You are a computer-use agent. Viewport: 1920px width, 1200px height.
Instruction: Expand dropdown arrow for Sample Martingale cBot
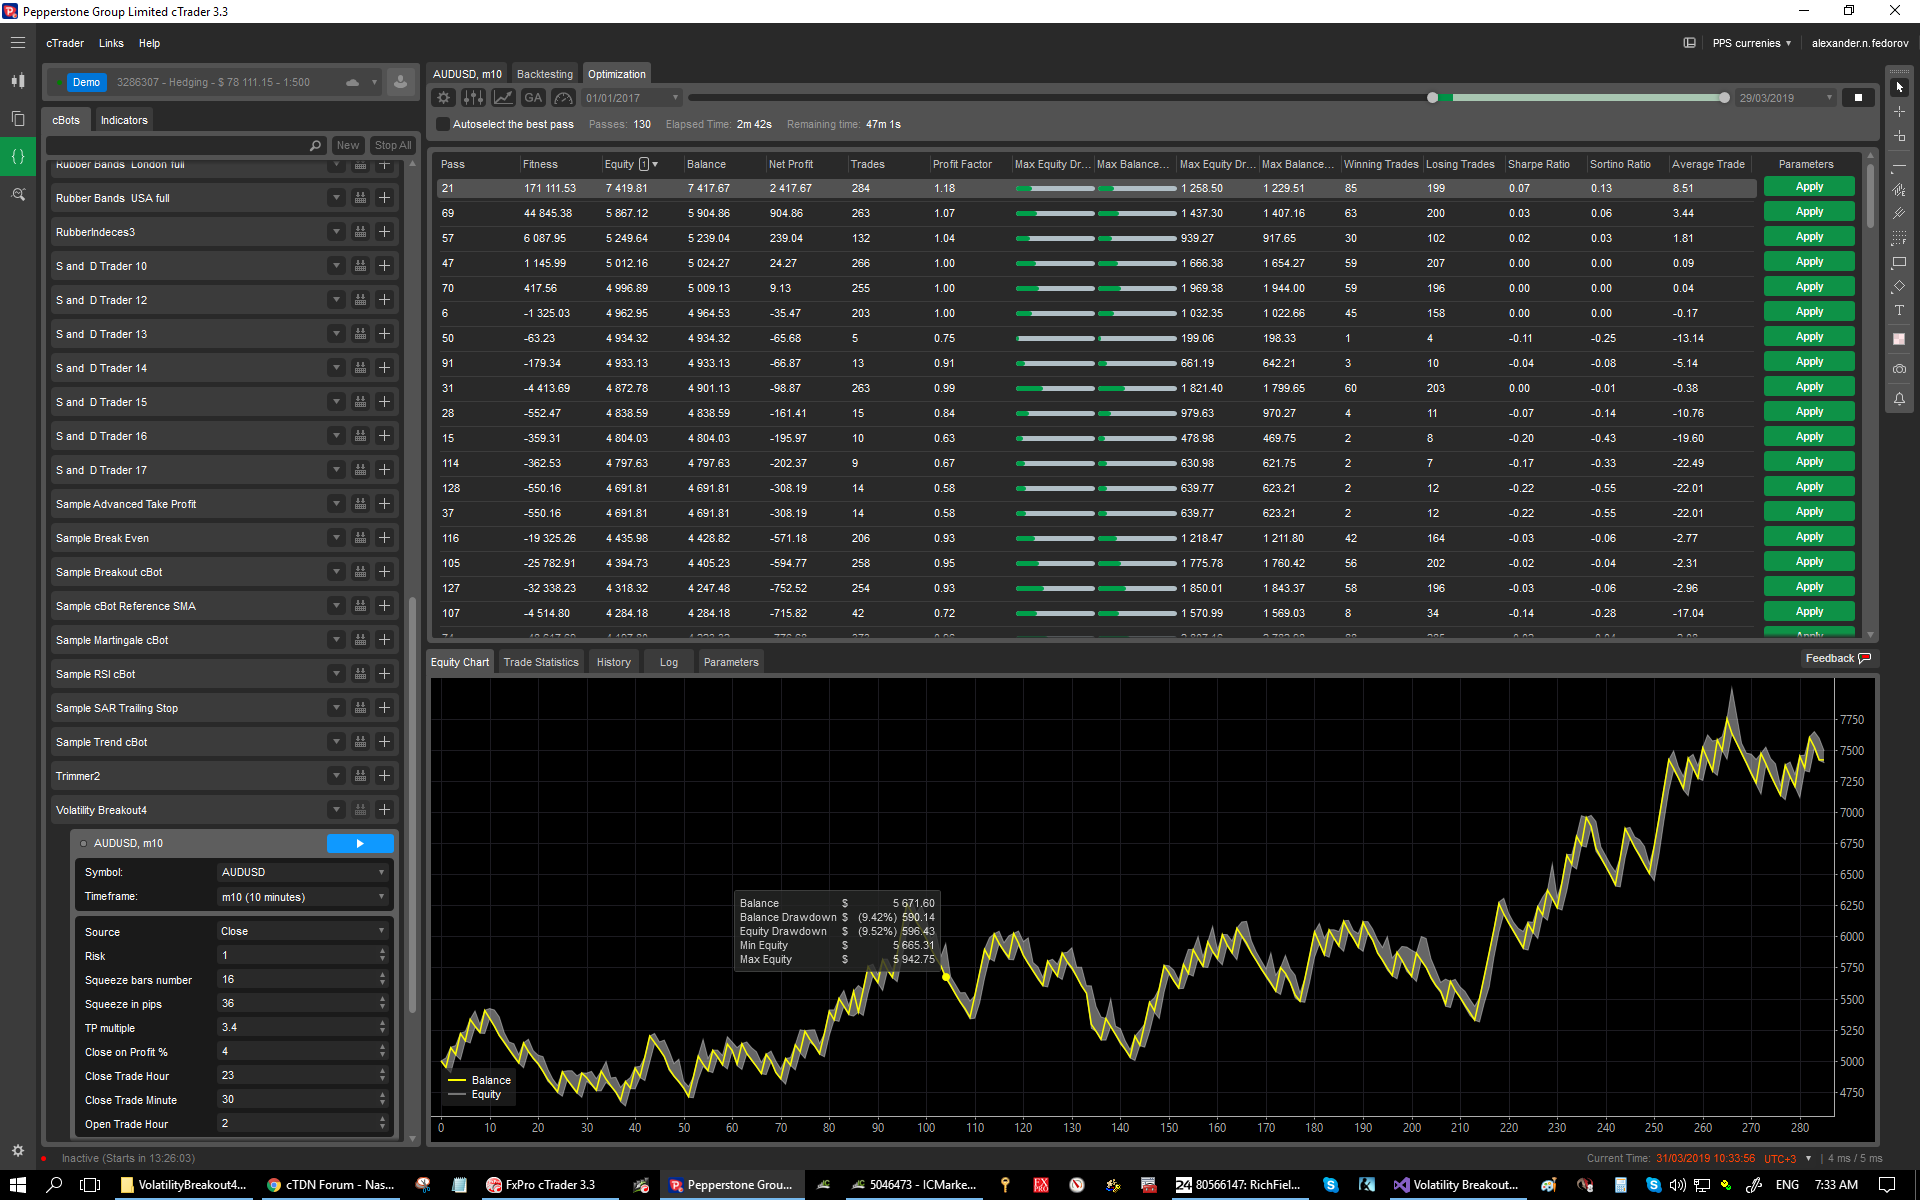[336, 640]
